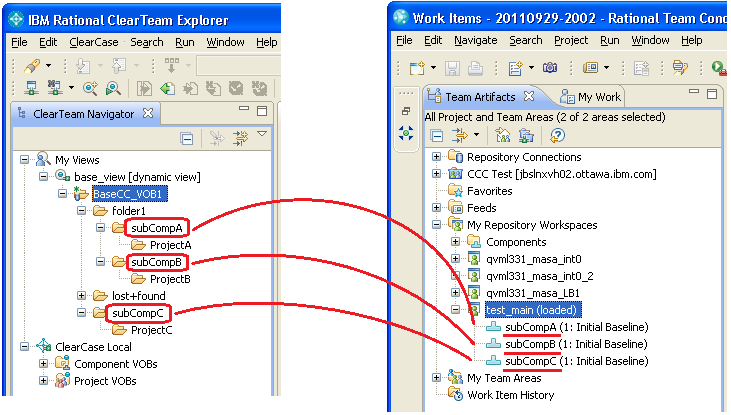The height and width of the screenshot is (415, 731).
Task: Select test_main (loaded) workspace
Action: [532, 310]
